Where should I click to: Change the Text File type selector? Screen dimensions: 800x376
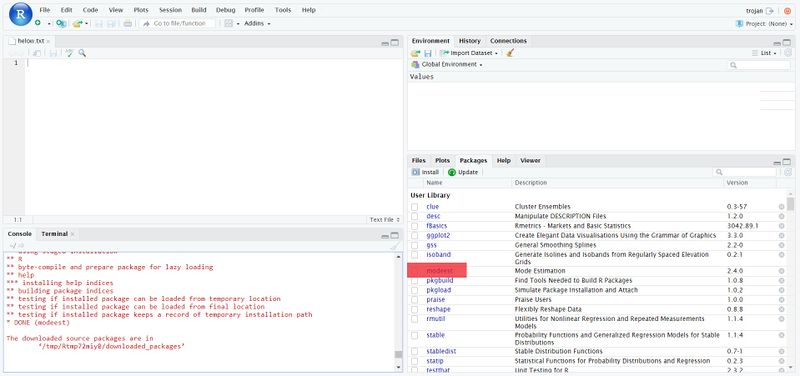point(385,219)
